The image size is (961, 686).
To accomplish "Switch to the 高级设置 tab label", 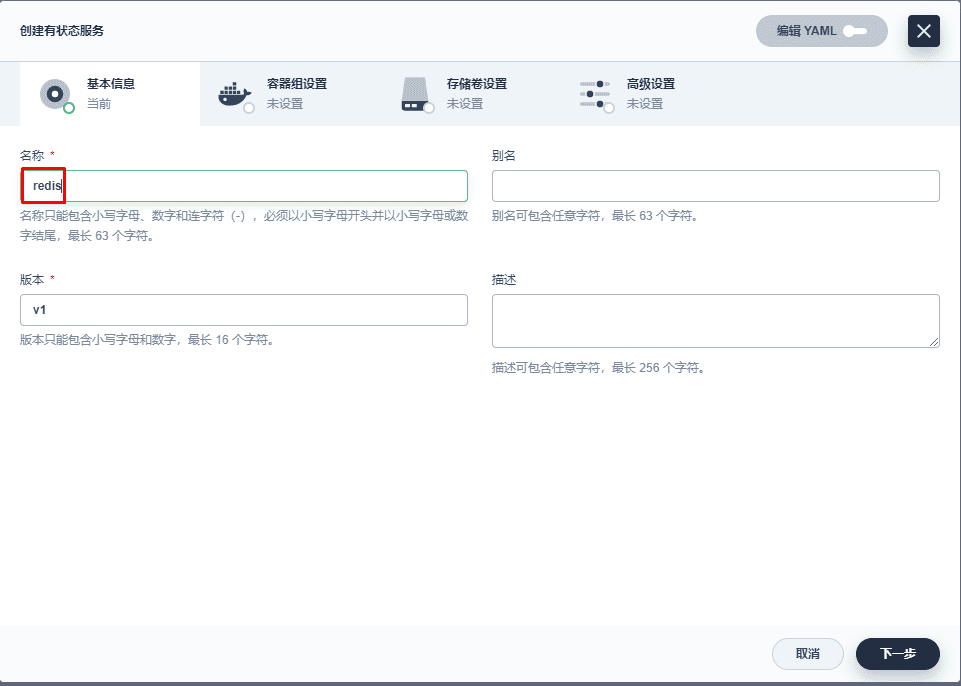I will click(651, 84).
